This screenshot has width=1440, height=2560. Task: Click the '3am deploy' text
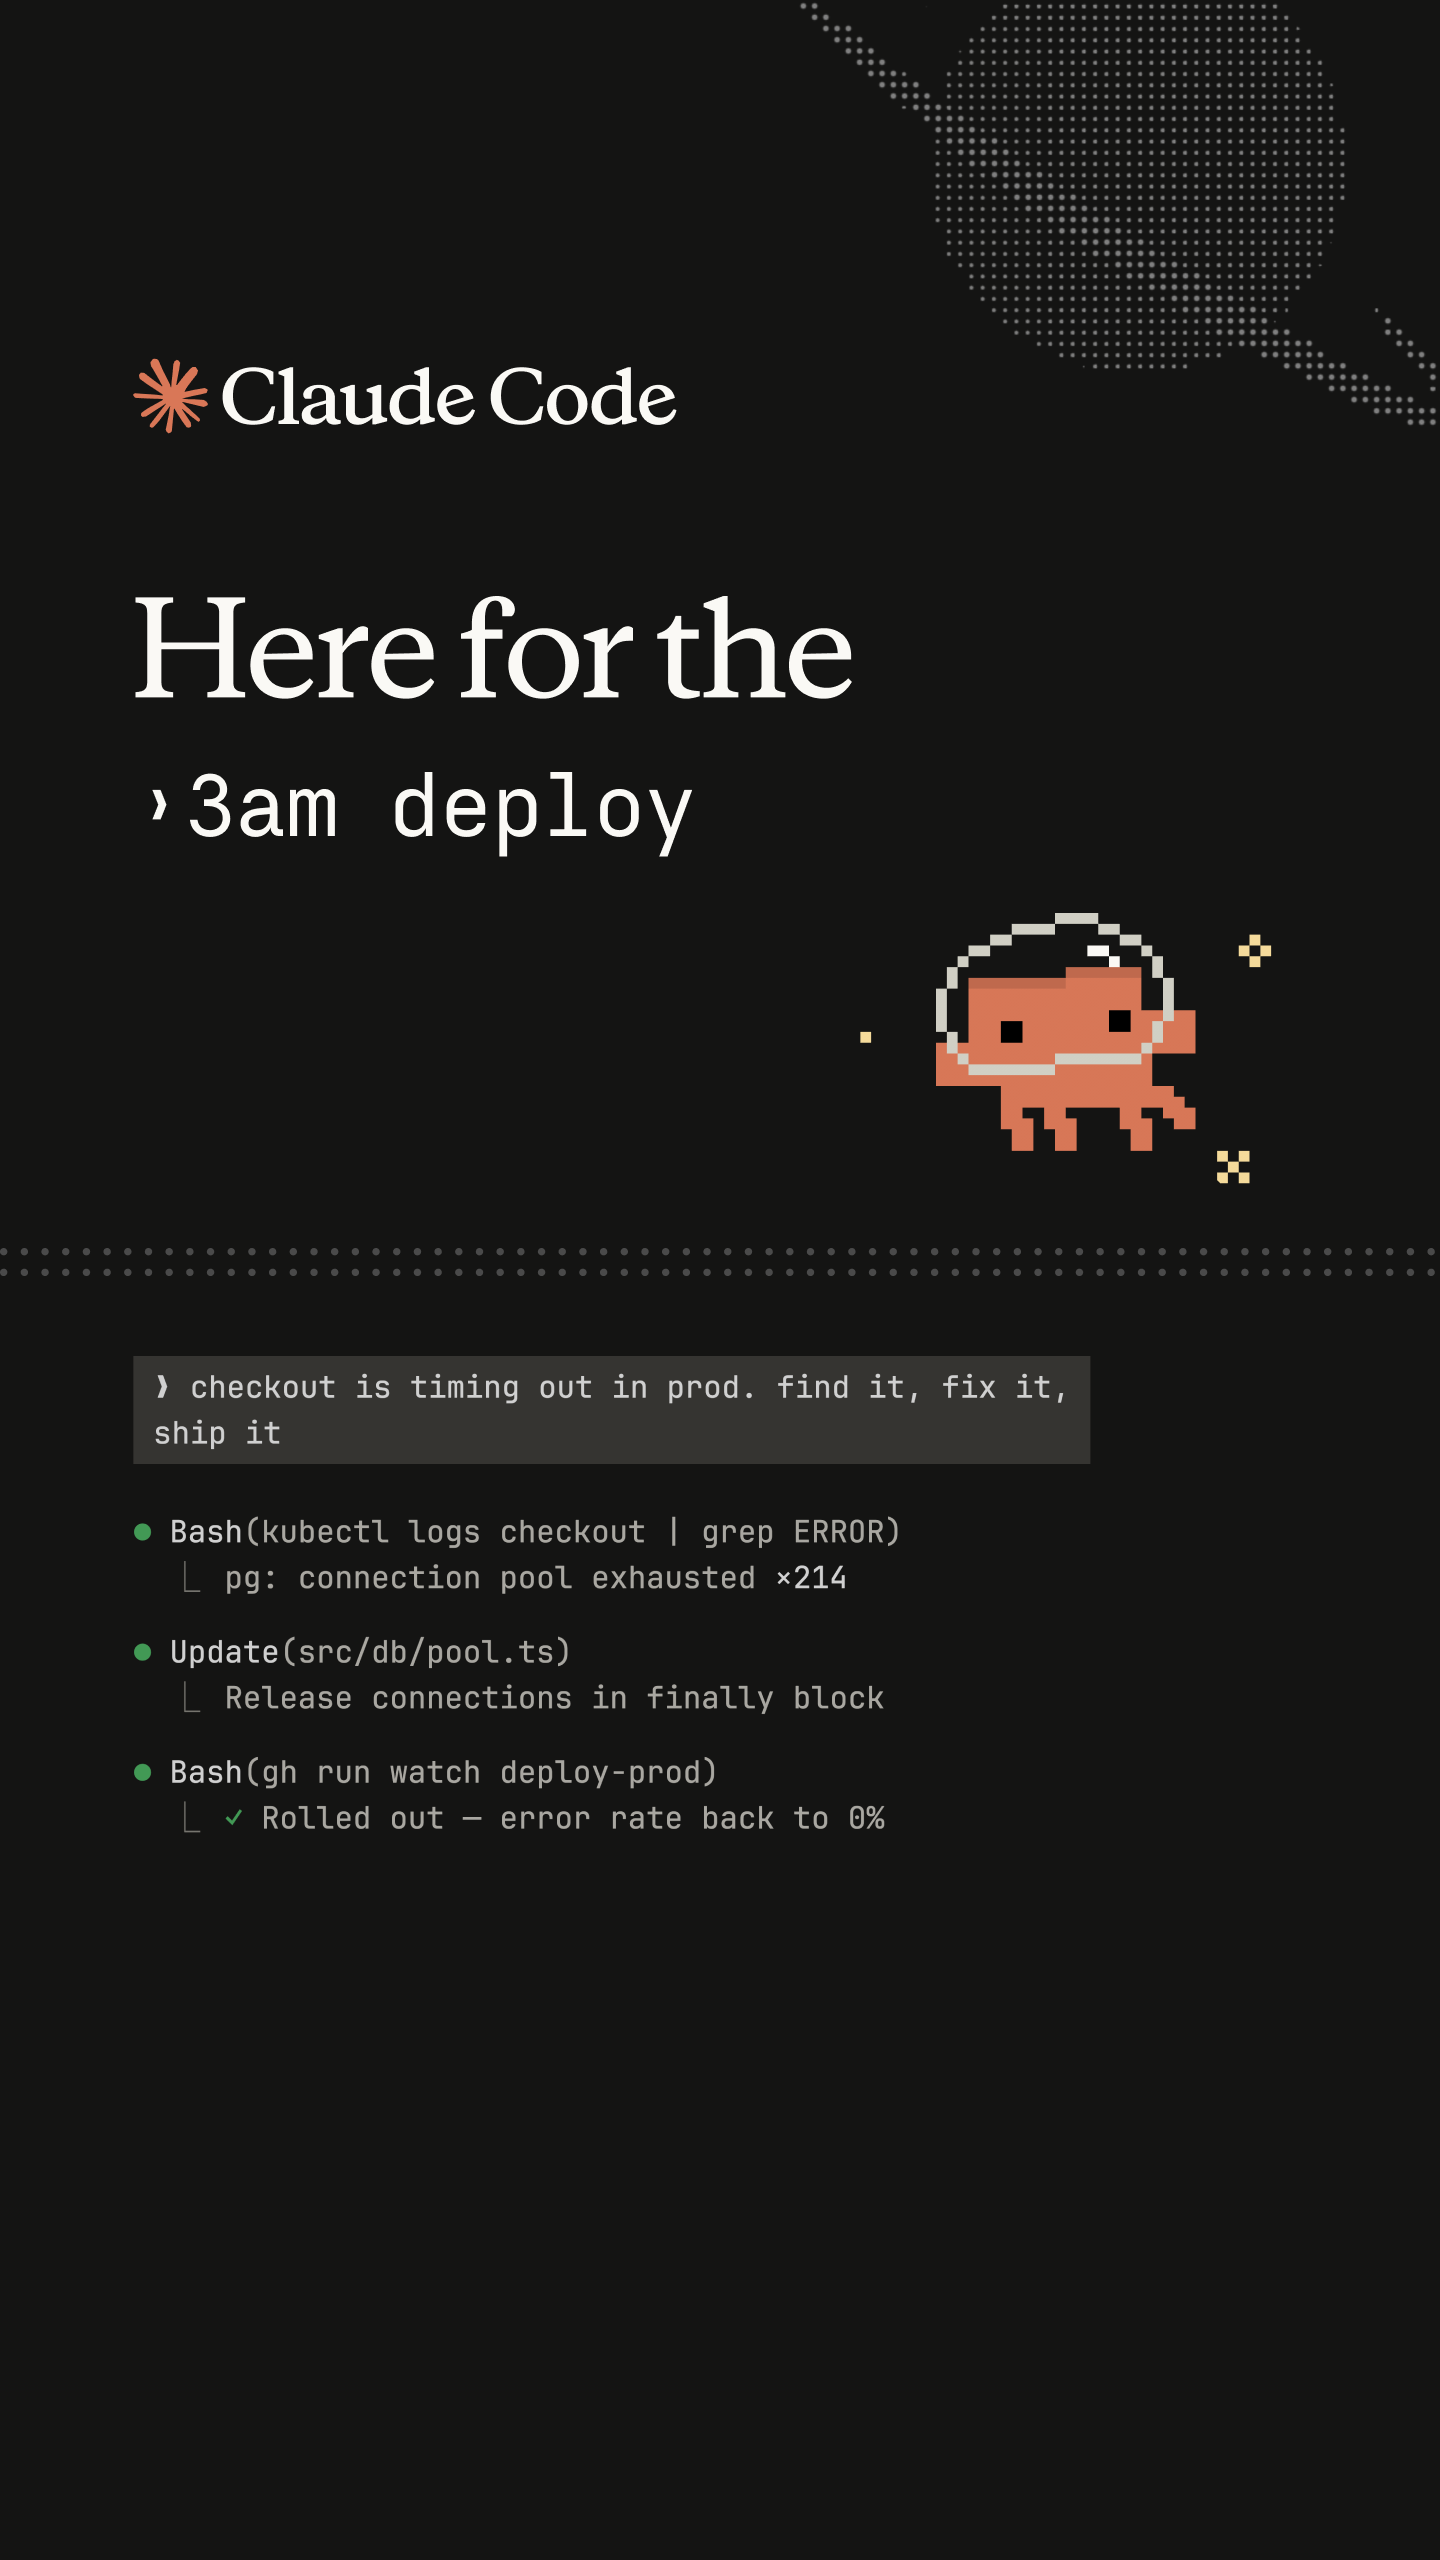440,811
